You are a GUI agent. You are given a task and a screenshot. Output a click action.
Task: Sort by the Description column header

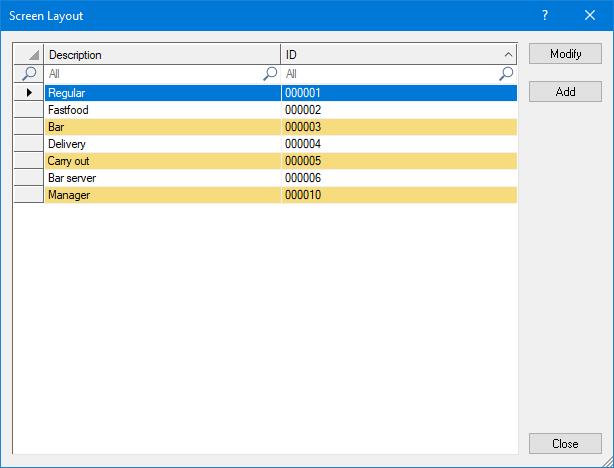pyautogui.click(x=162, y=55)
